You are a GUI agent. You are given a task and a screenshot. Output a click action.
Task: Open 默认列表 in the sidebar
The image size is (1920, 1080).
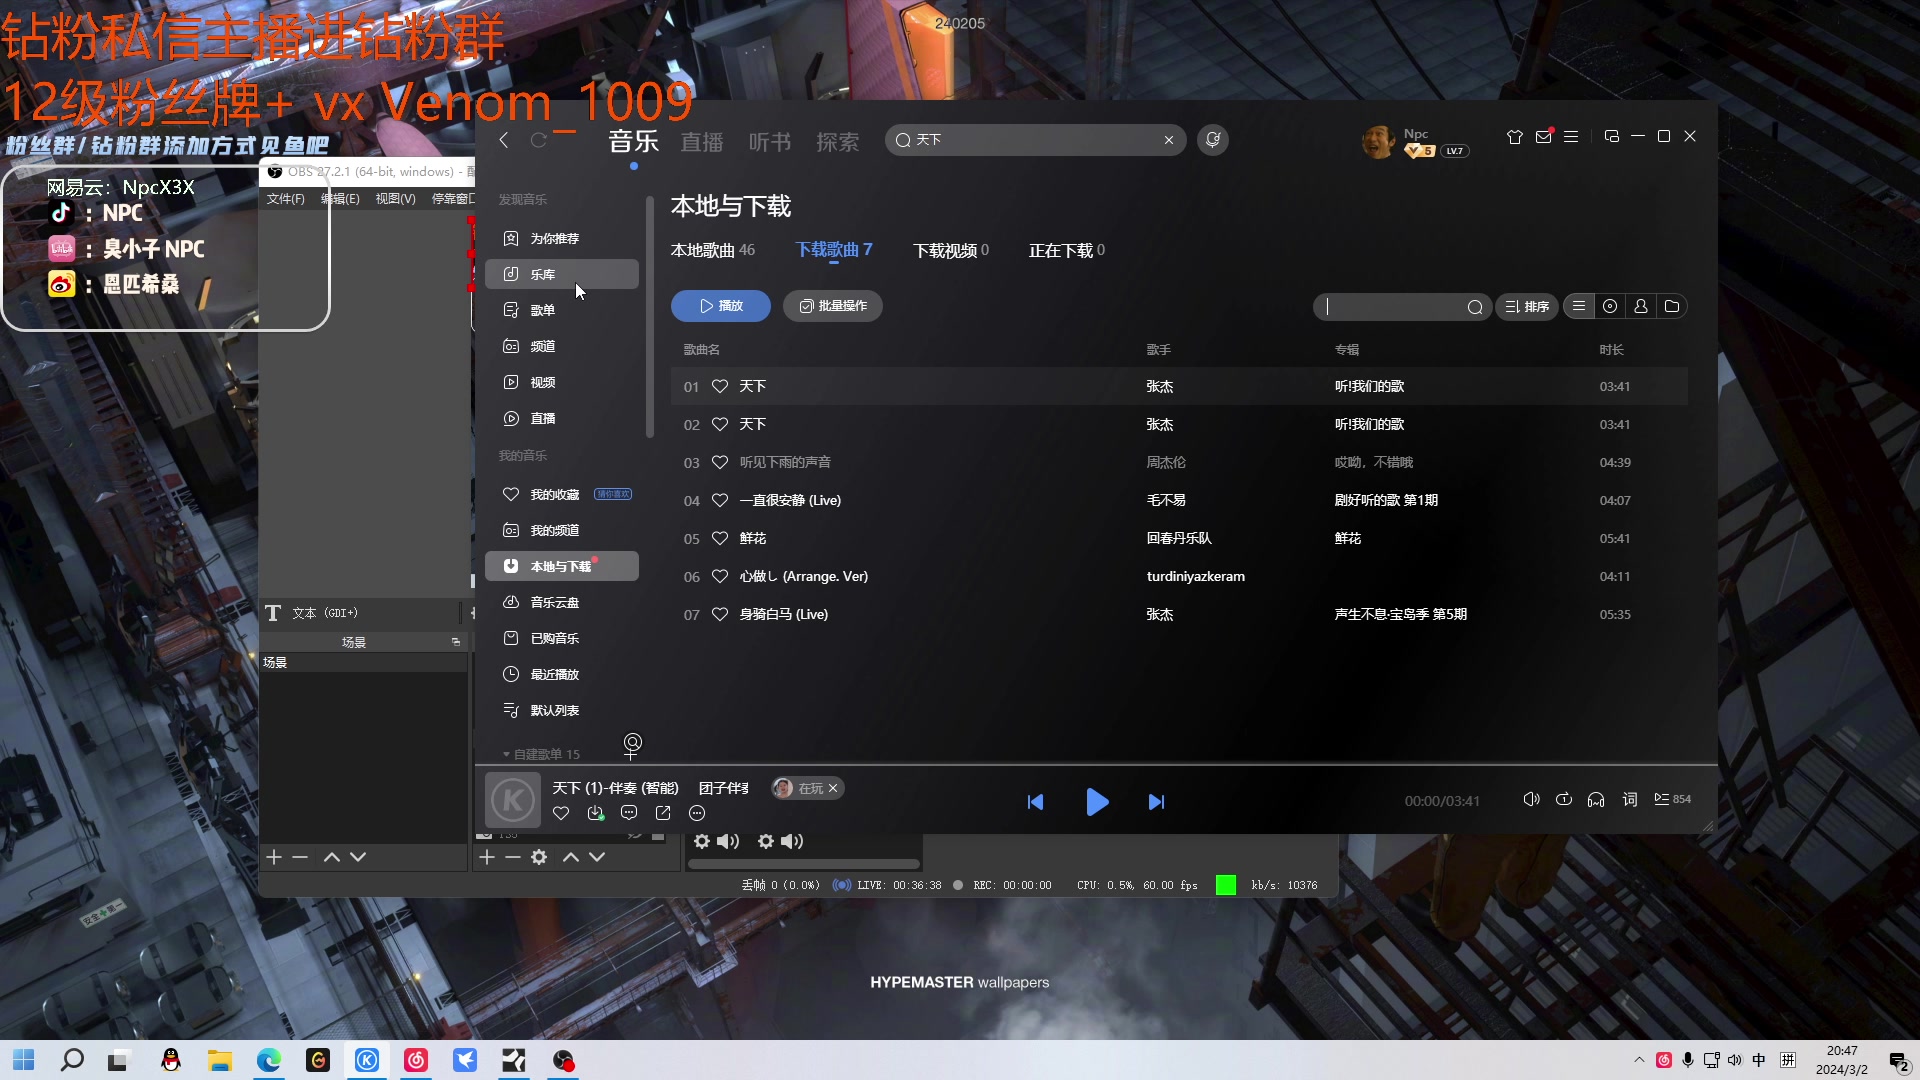click(562, 710)
